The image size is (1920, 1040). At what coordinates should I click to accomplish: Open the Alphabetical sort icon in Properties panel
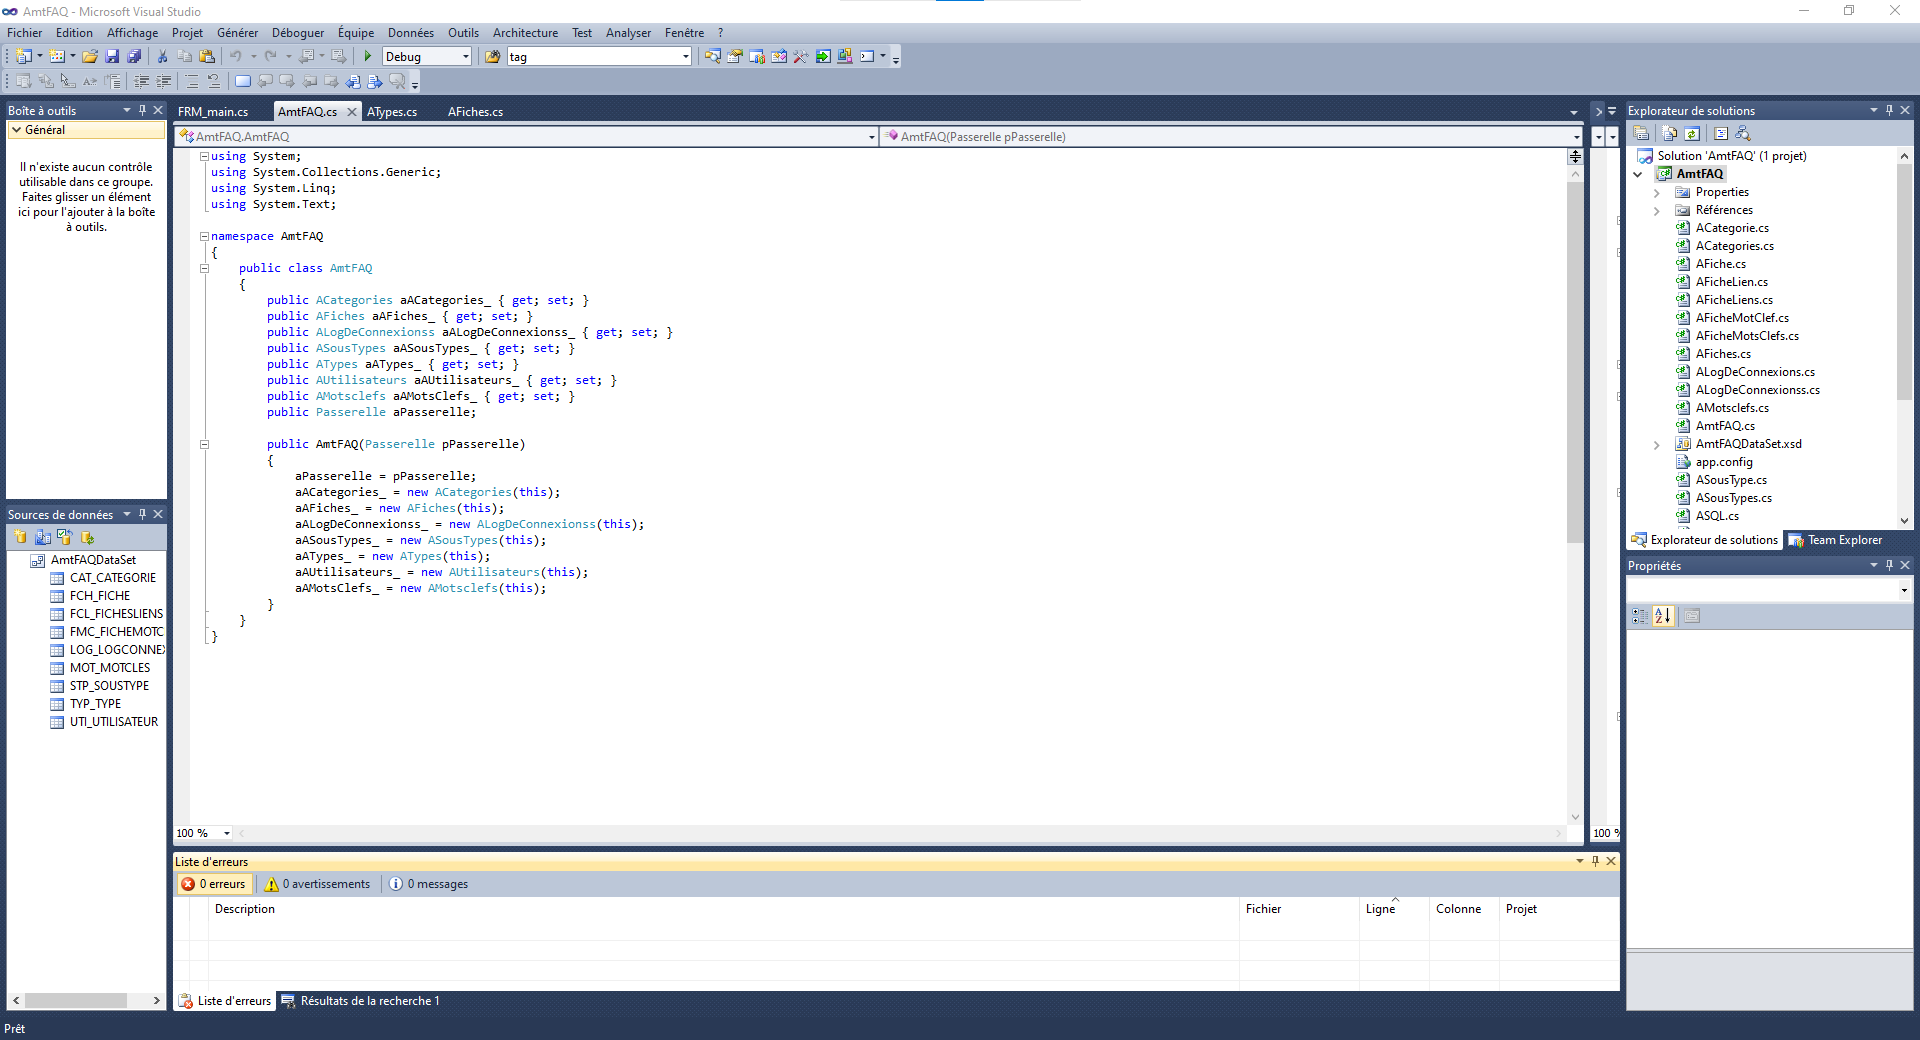1663,616
